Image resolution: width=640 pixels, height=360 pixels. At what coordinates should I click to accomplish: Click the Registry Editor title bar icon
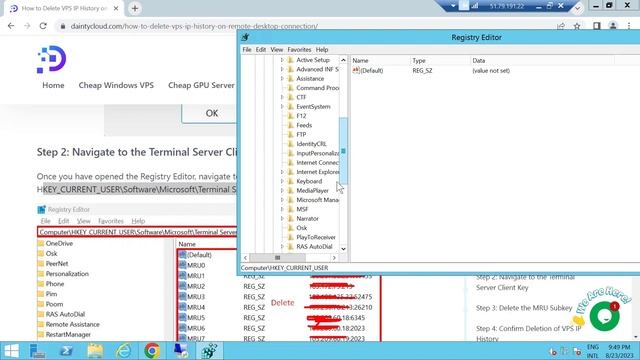point(245,37)
